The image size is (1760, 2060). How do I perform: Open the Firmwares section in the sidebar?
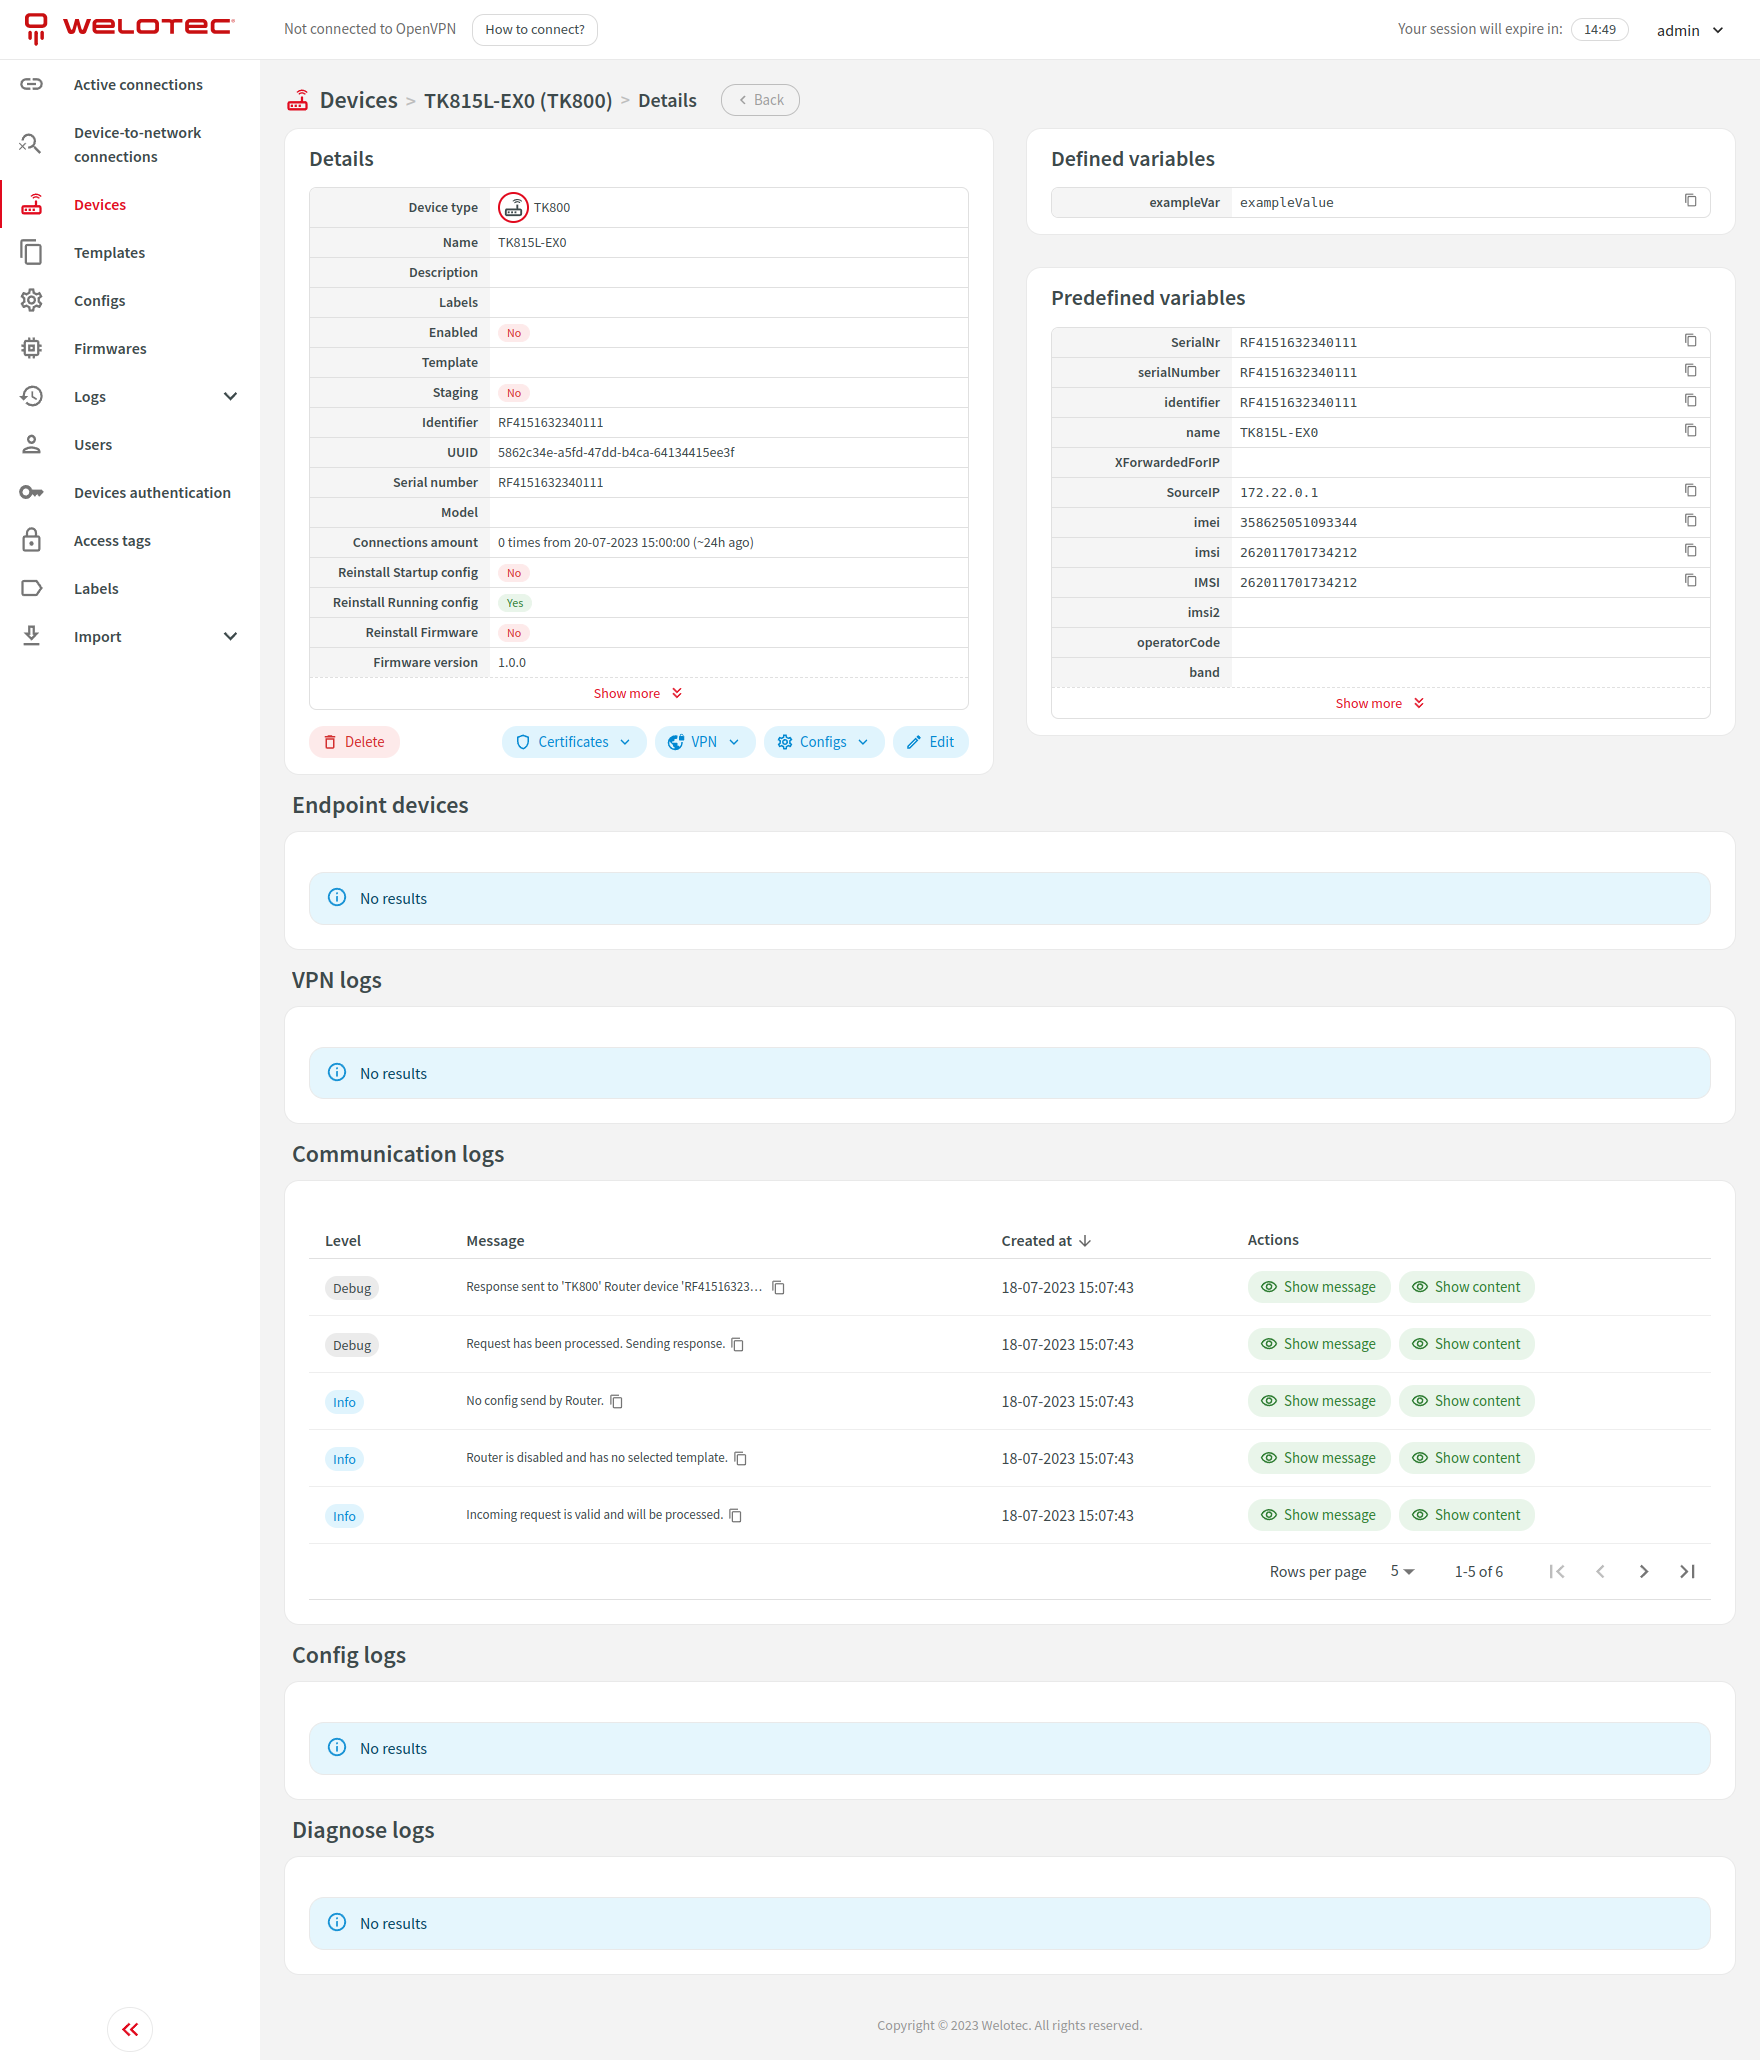110,348
